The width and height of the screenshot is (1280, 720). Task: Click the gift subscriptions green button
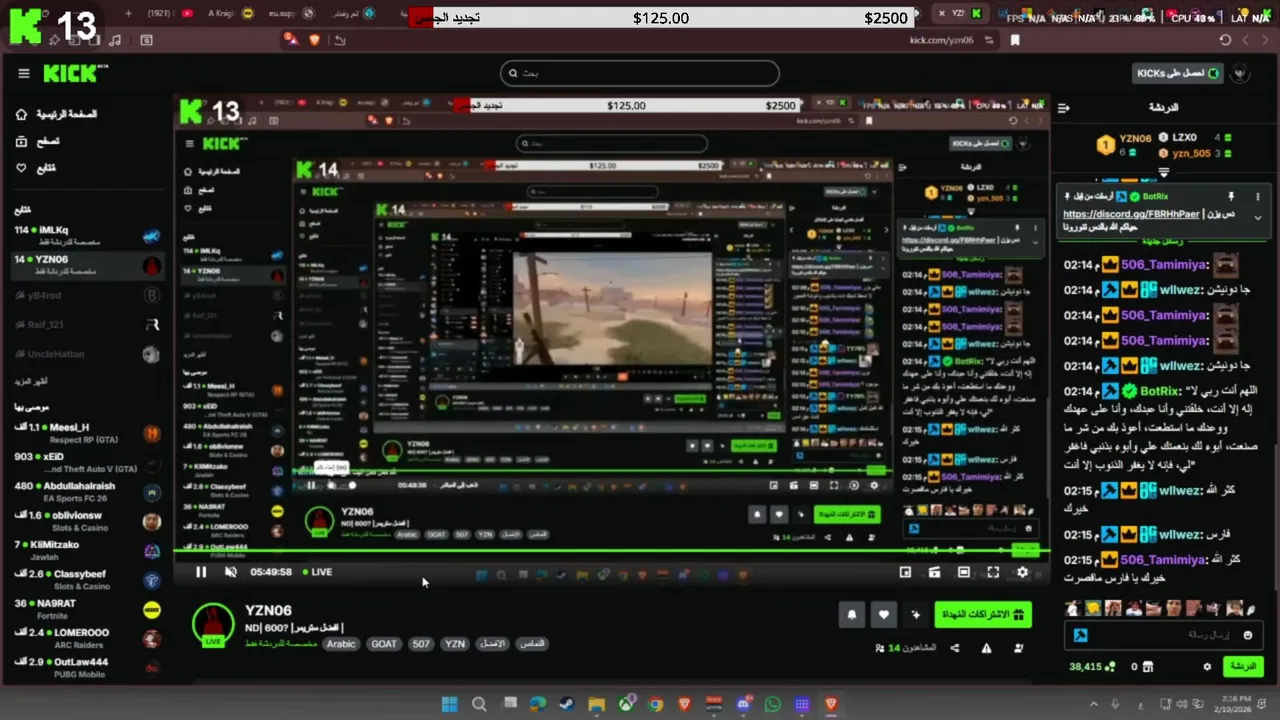click(x=983, y=615)
